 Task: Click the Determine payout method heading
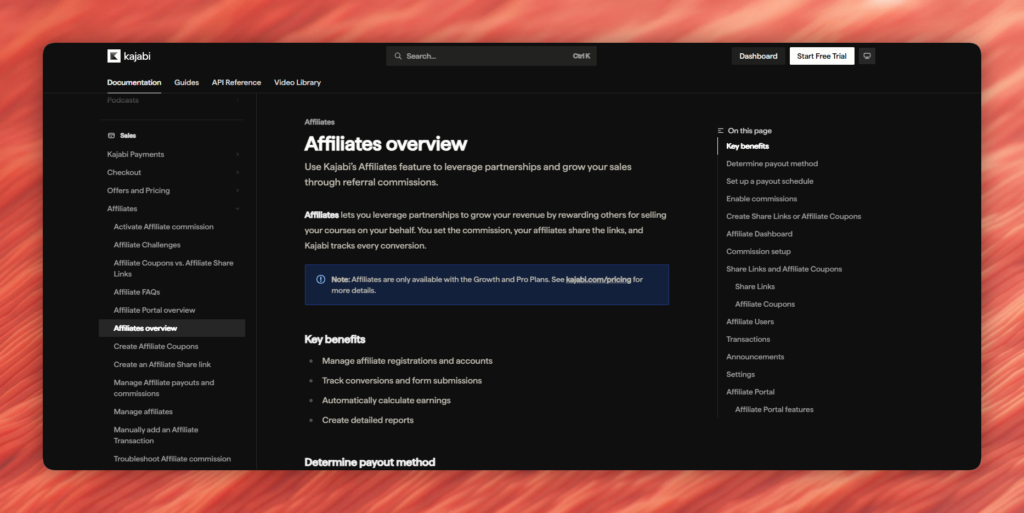click(370, 462)
